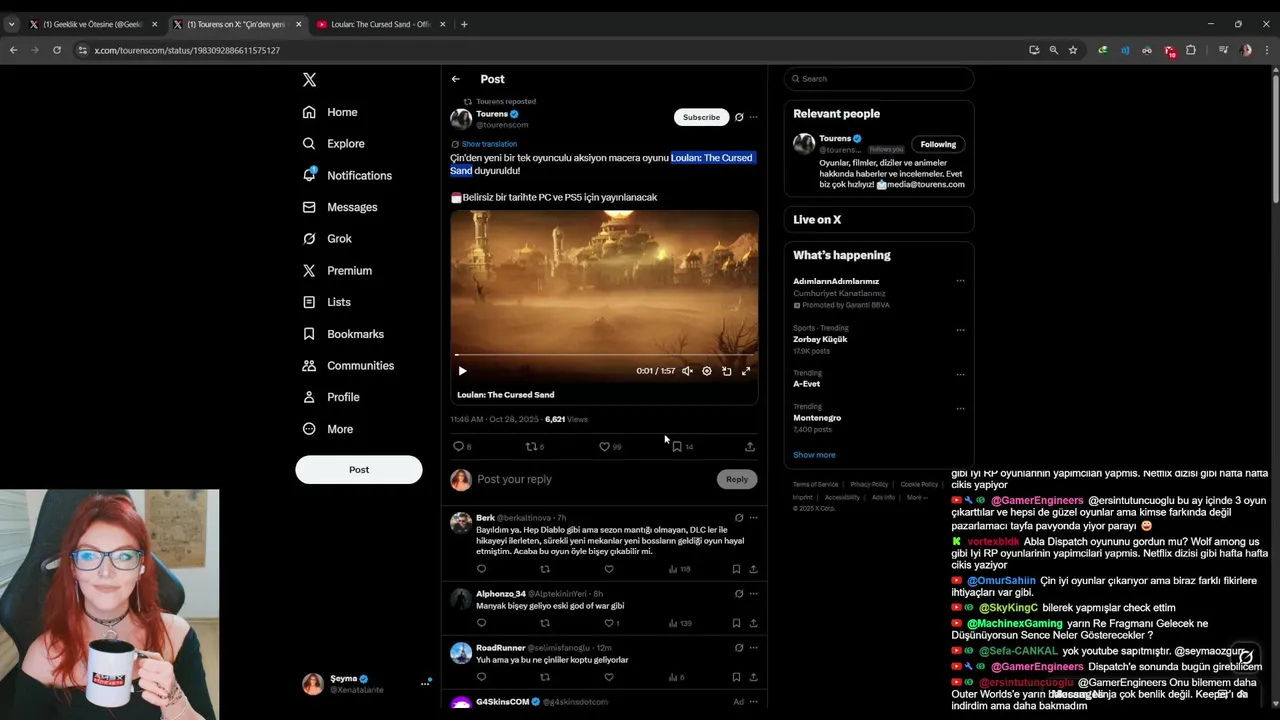Play the Loulan: The Cursed Sand video
This screenshot has width=1280, height=720.
pyautogui.click(x=462, y=371)
